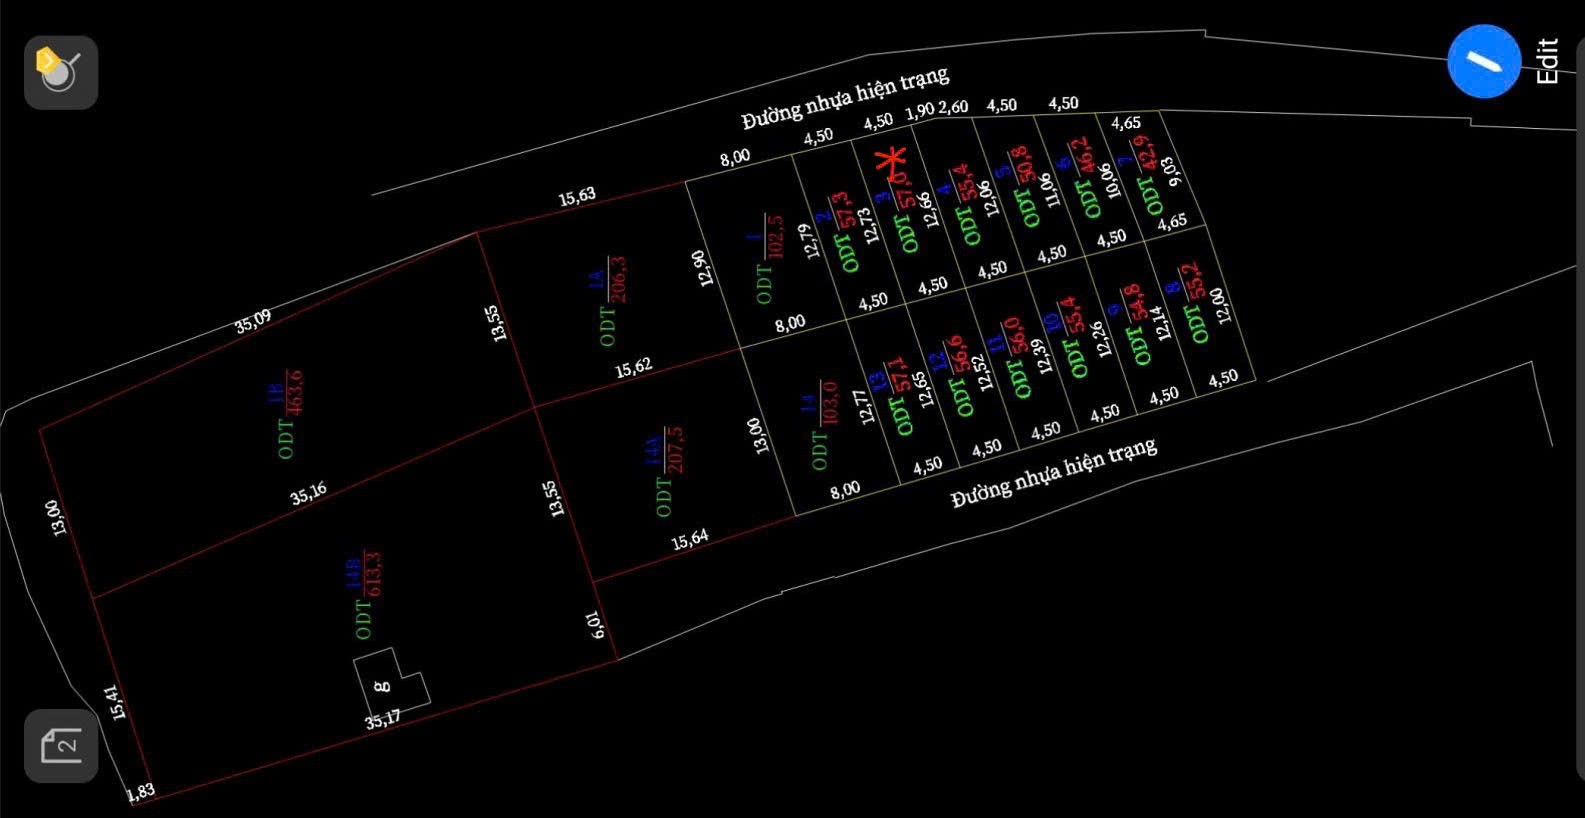Click the 1,83 dimension at bottom corner
Image resolution: width=1585 pixels, height=818 pixels.
[x=141, y=792]
